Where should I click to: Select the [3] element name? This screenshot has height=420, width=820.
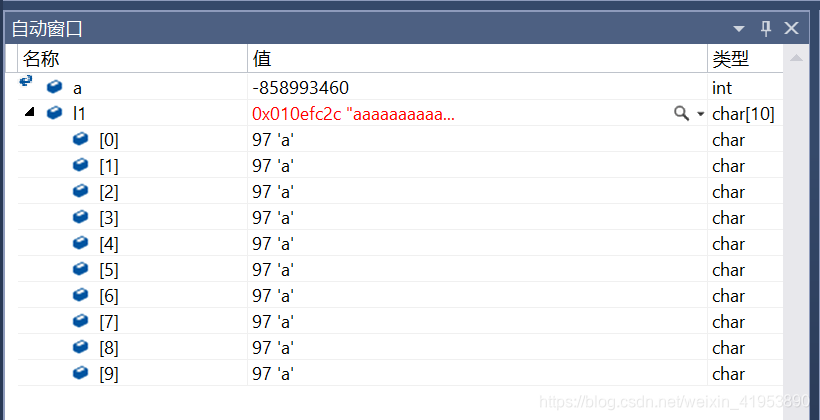click(x=109, y=218)
